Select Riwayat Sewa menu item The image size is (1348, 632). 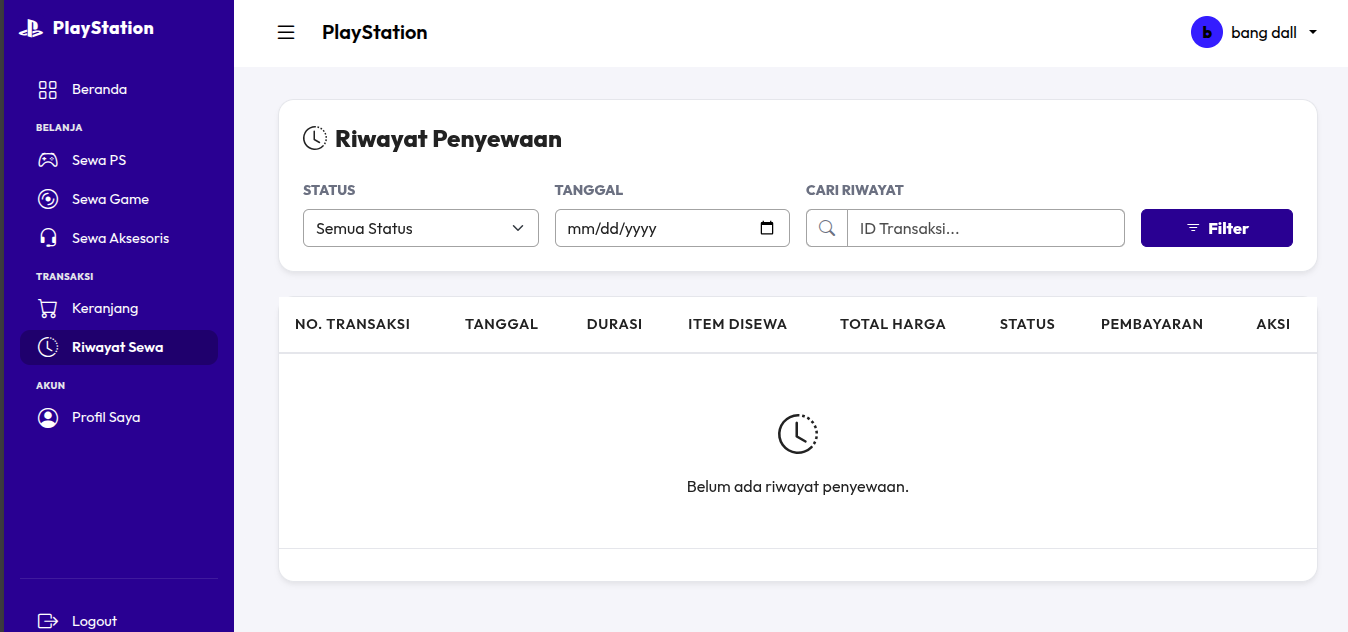tap(119, 347)
